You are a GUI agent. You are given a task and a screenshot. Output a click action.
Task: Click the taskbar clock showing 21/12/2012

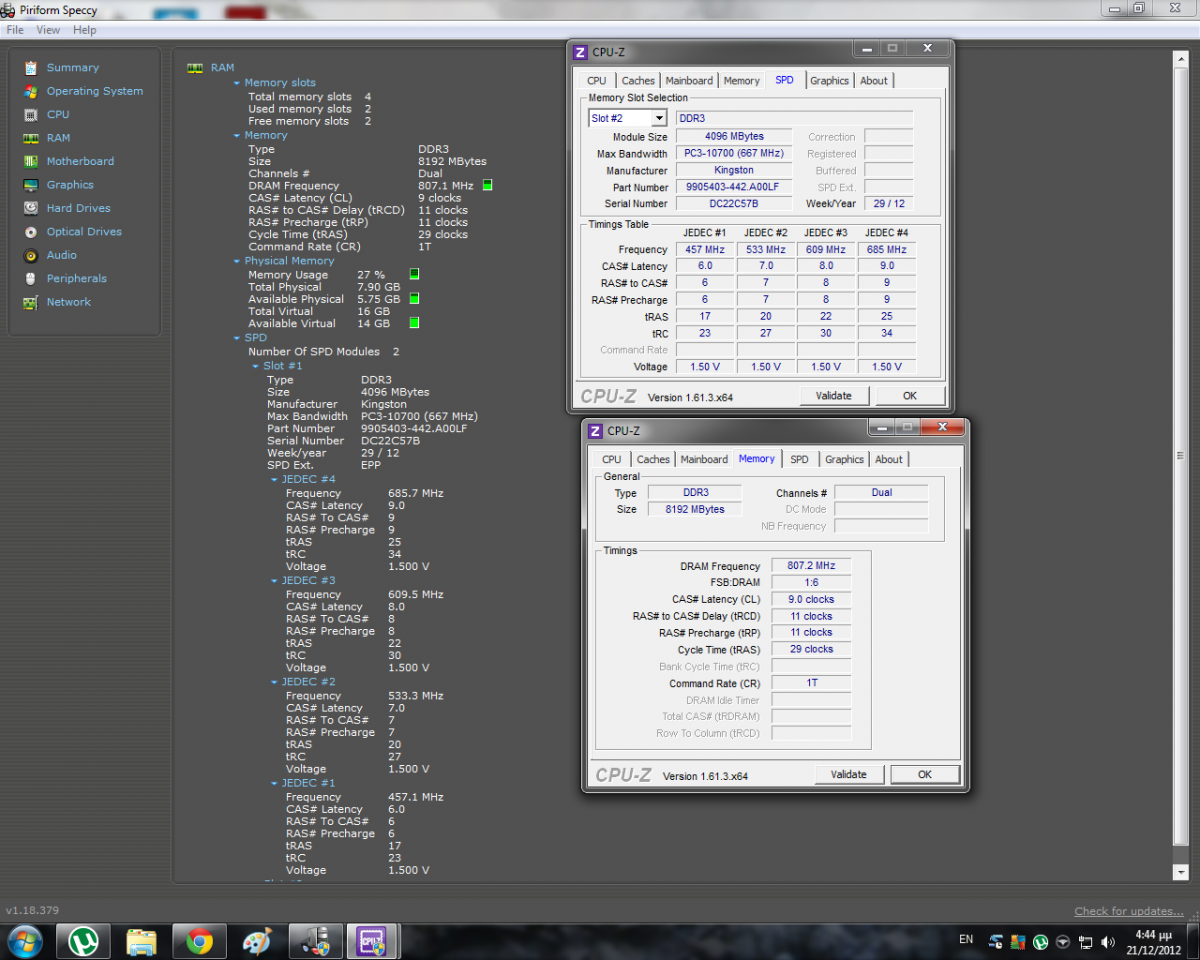tap(1155, 941)
